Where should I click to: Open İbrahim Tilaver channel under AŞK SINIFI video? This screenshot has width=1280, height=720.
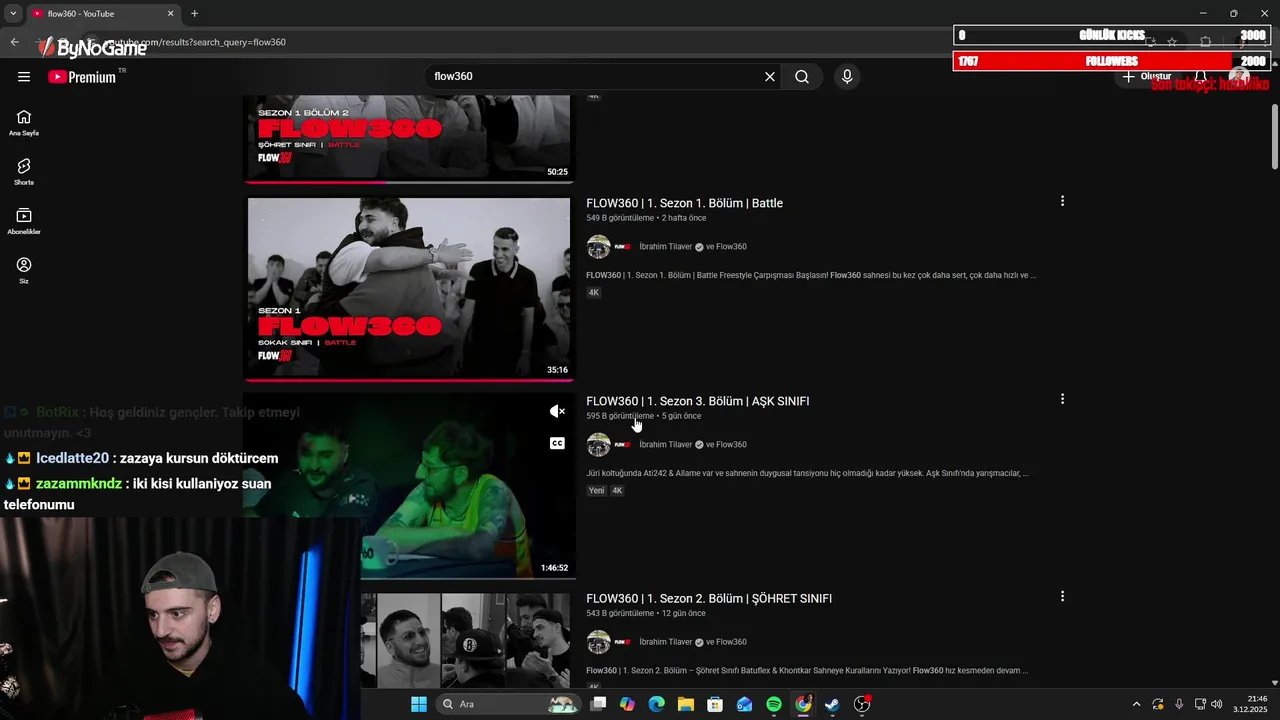coord(666,445)
